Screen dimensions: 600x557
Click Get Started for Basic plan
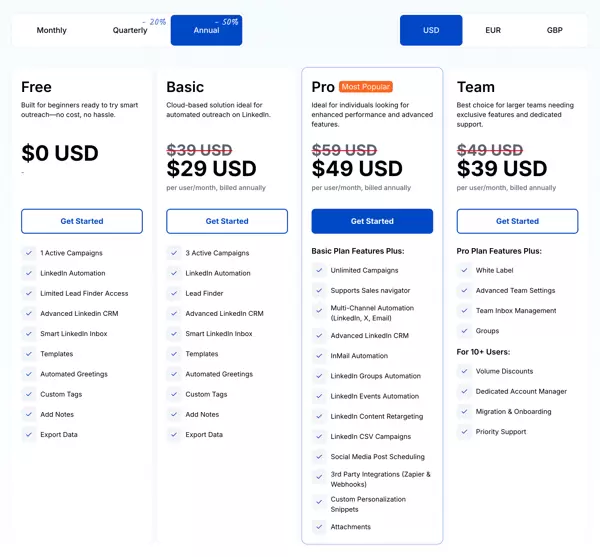(x=227, y=221)
